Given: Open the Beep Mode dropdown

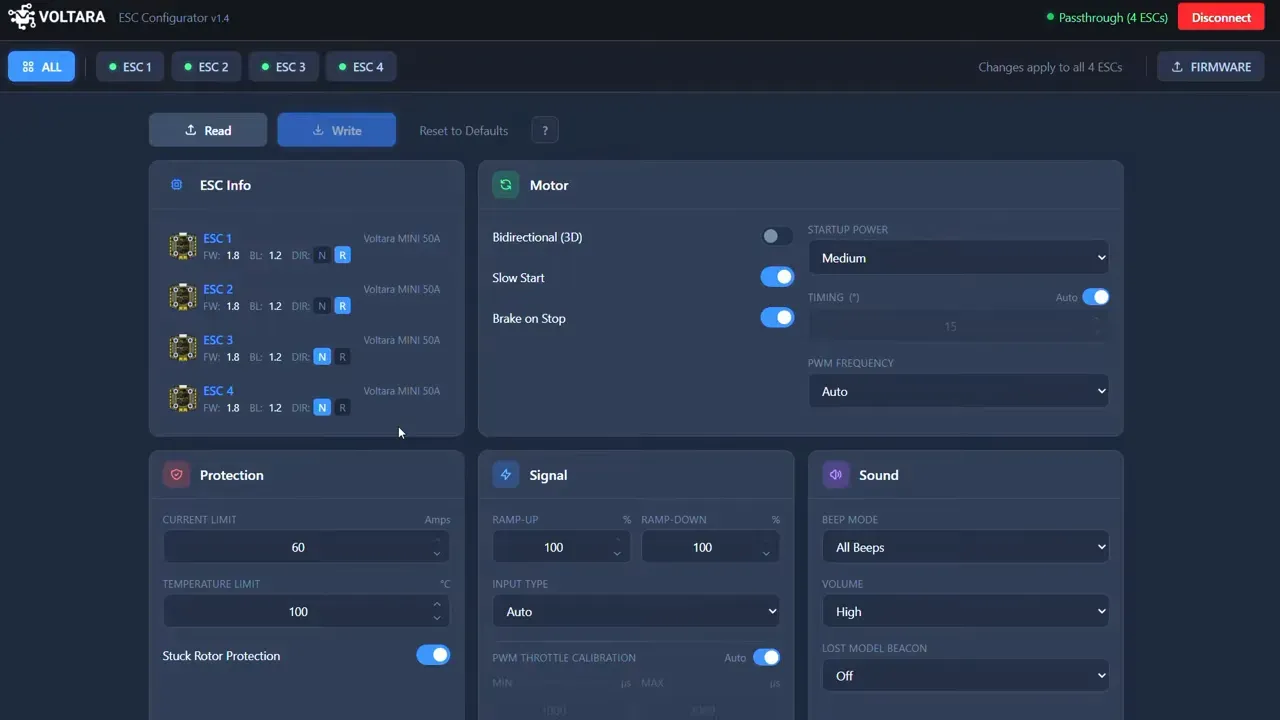Looking at the screenshot, I should click(966, 547).
